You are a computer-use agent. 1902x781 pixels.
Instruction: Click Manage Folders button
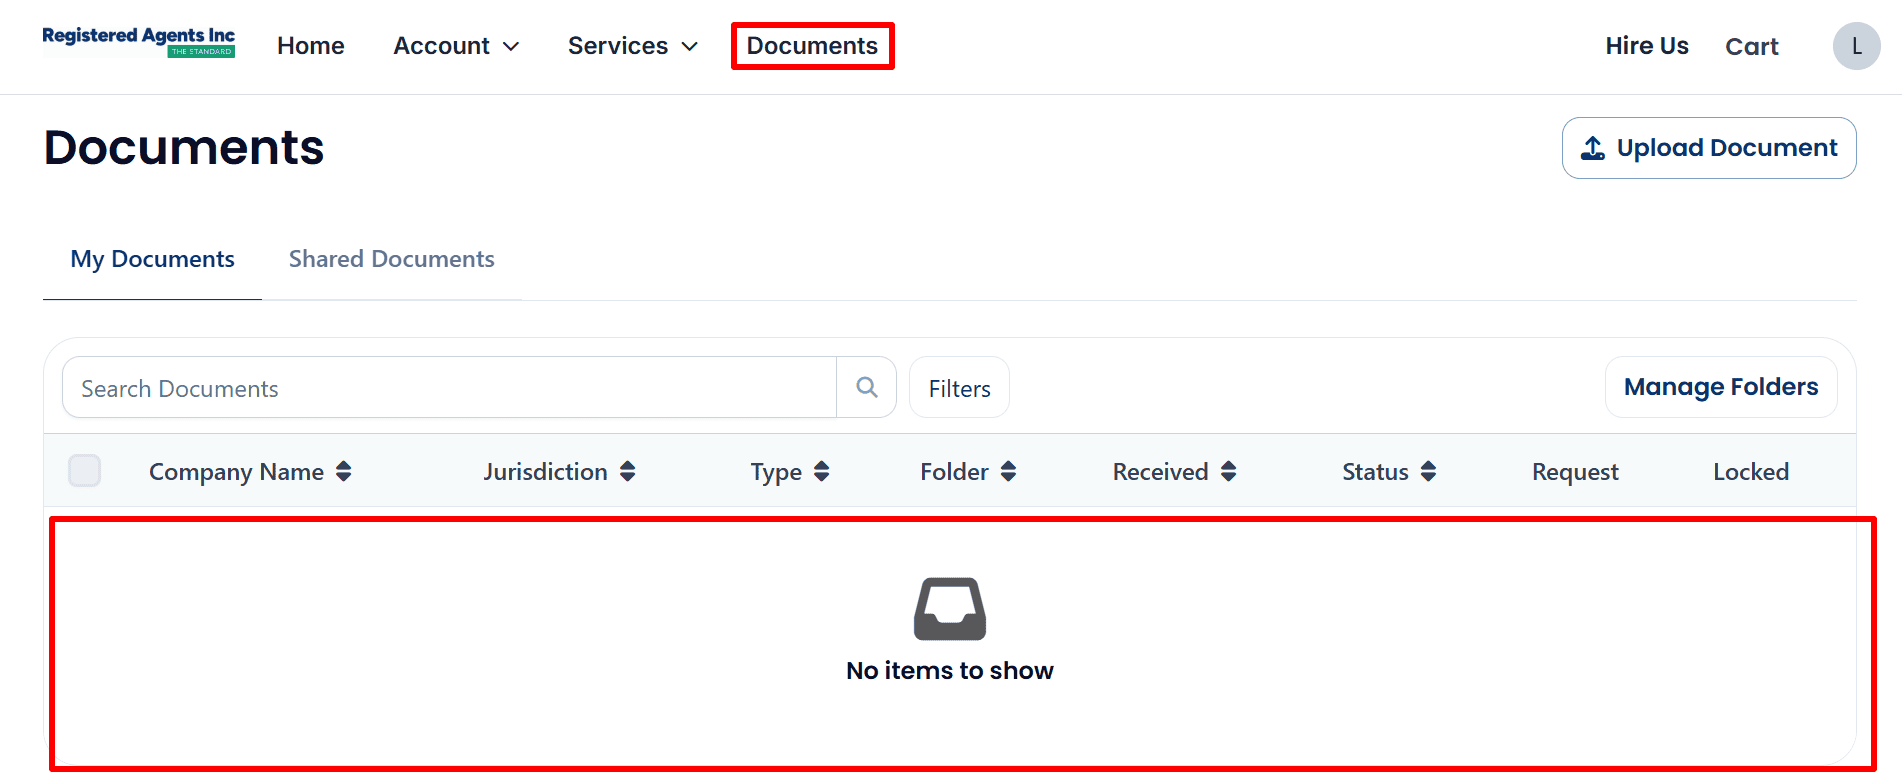(x=1721, y=387)
